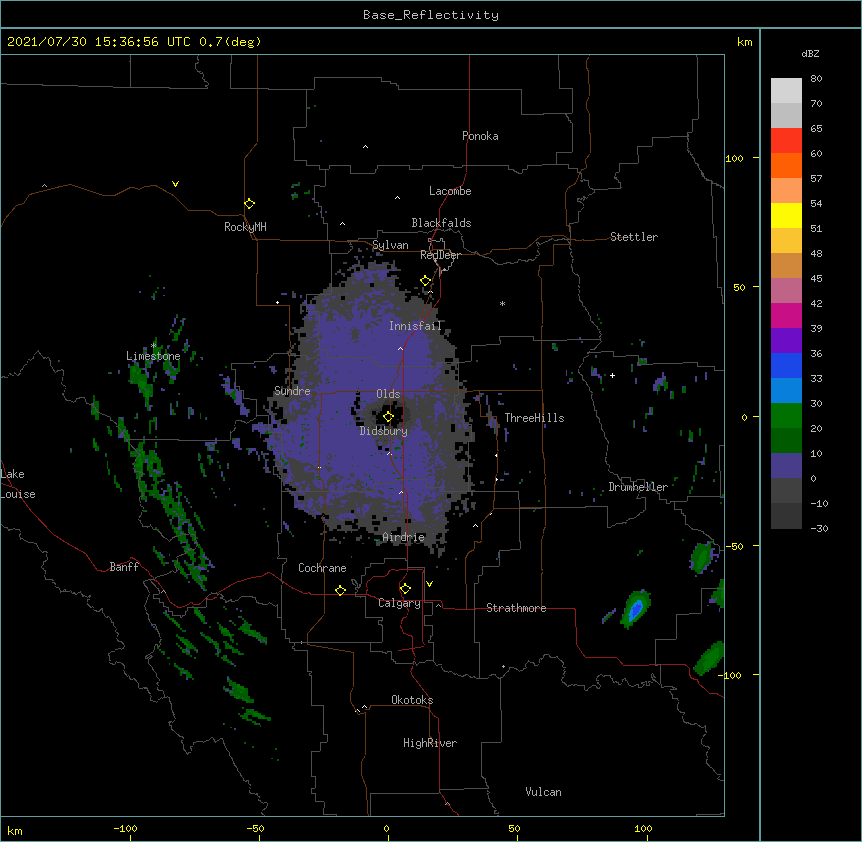Pick the light gray 80 dBZ legend swatch
The height and width of the screenshot is (842, 862).
coord(786,91)
